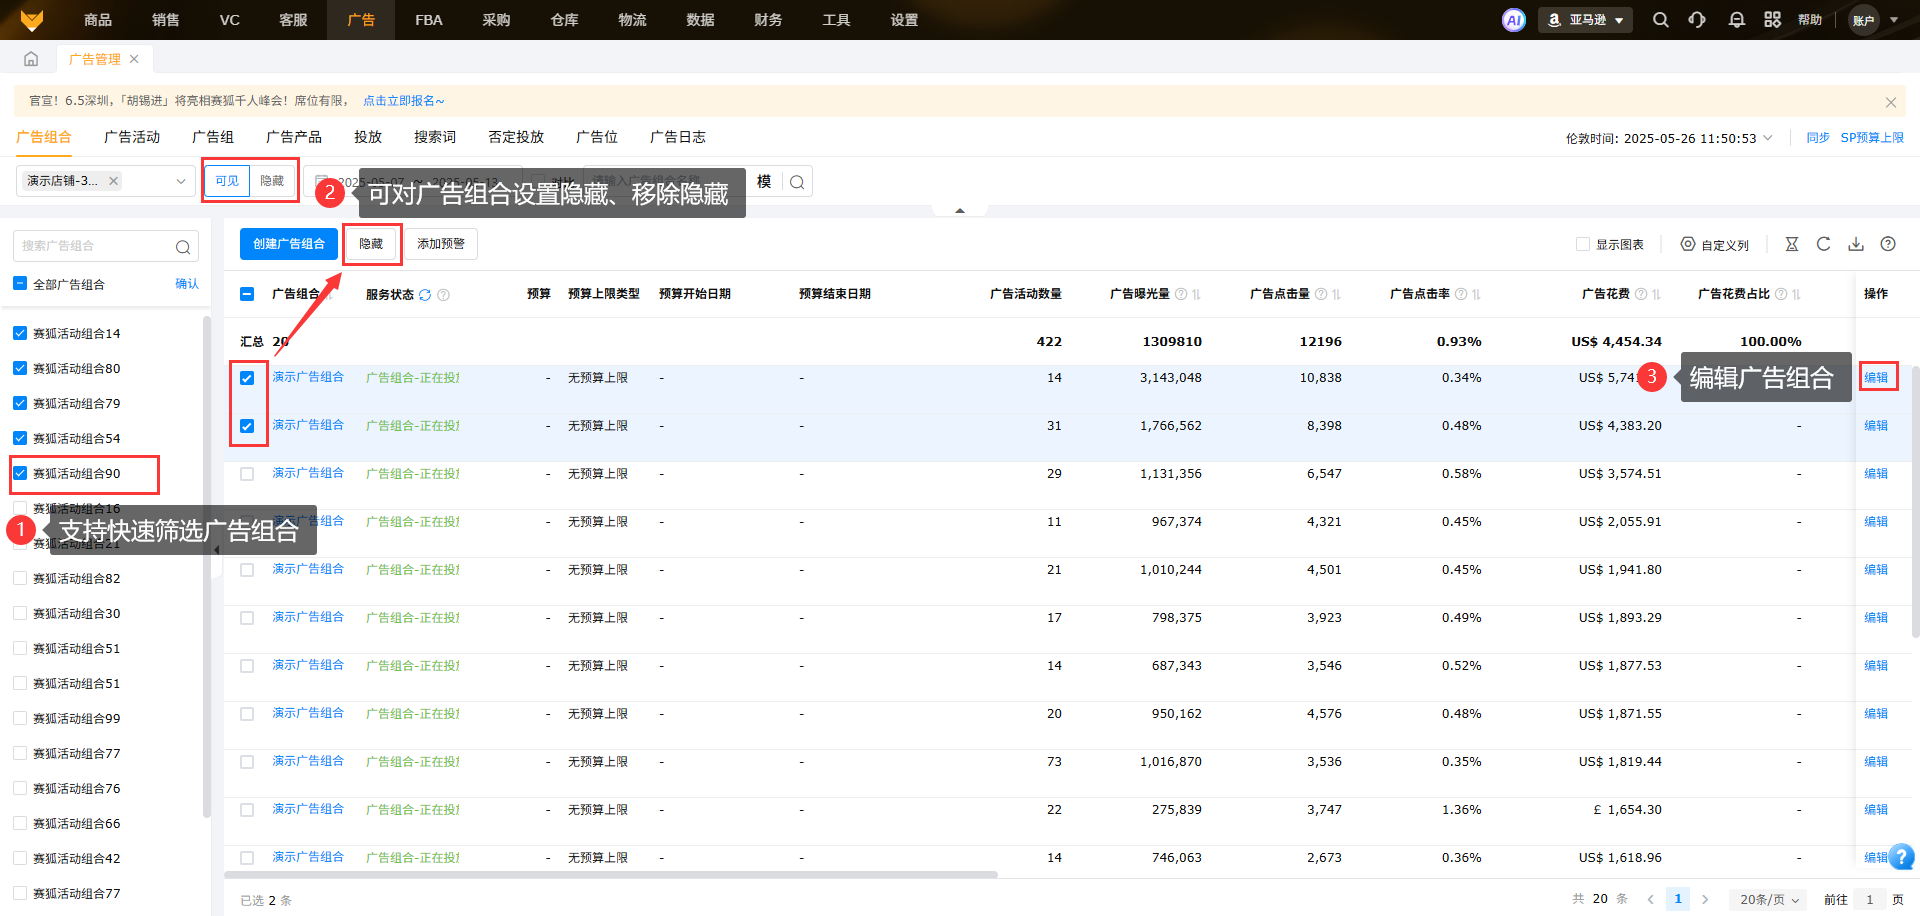Click the 搜索广告组合 search field
The image size is (1920, 916).
tap(95, 246)
